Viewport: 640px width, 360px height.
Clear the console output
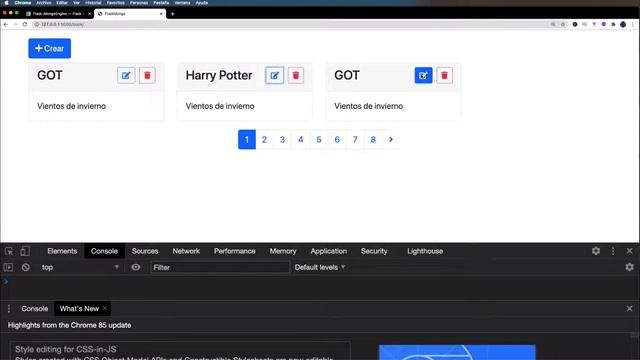(26, 267)
